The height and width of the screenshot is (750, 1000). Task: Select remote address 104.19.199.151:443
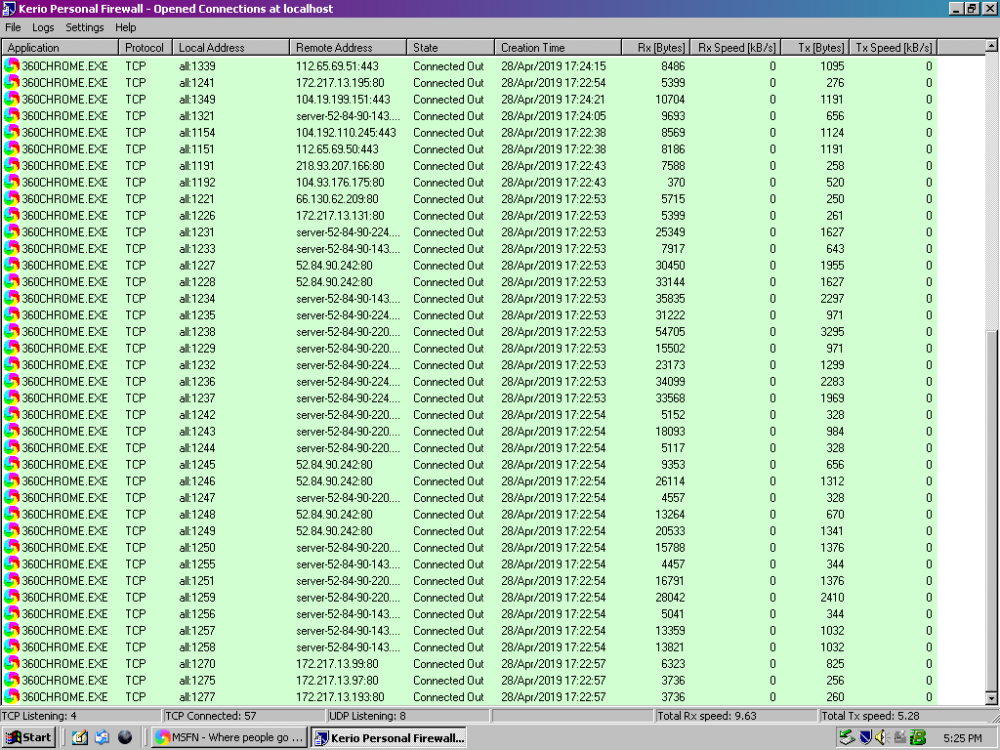343,99
